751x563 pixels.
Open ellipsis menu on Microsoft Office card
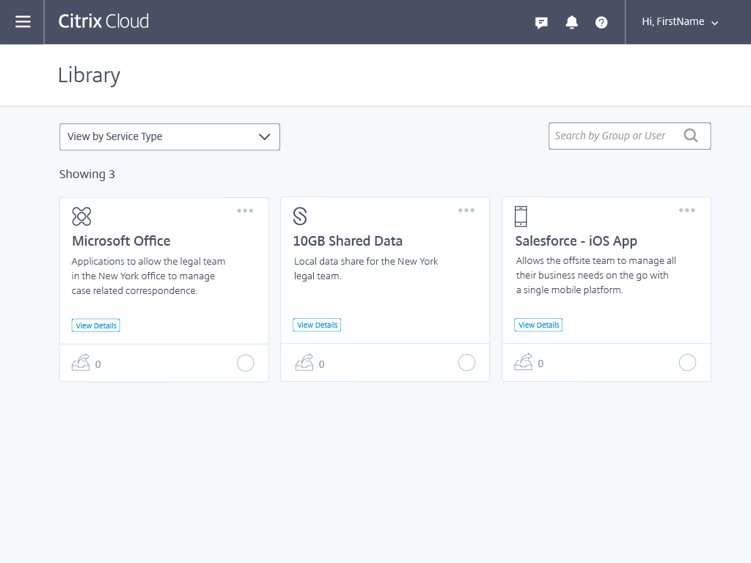click(x=245, y=211)
